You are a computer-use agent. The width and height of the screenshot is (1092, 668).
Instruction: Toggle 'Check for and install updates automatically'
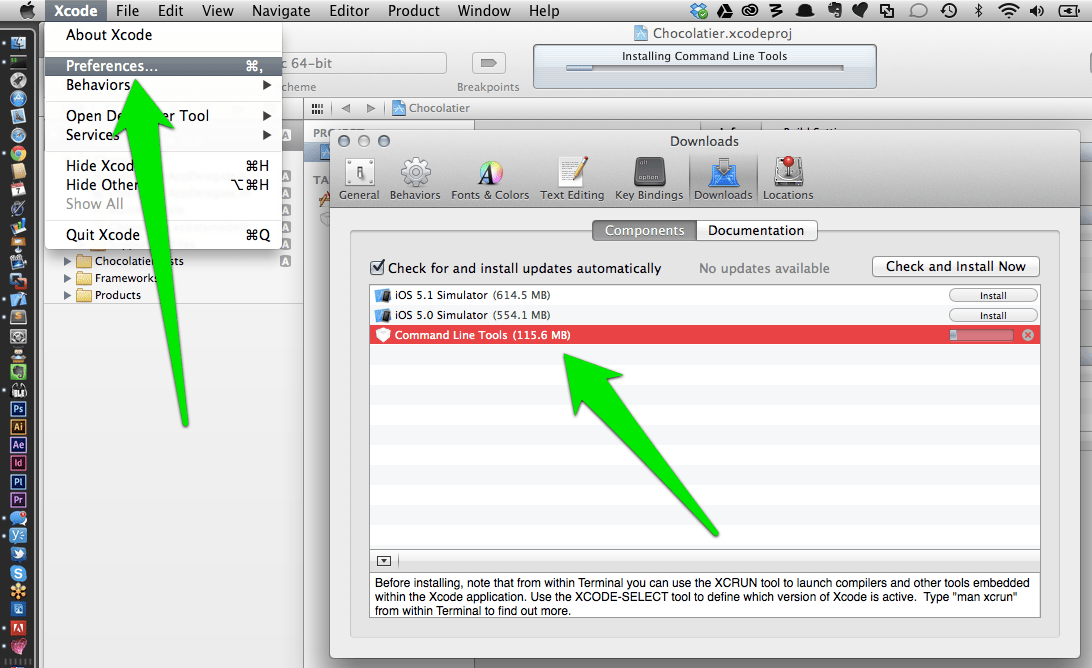[377, 267]
